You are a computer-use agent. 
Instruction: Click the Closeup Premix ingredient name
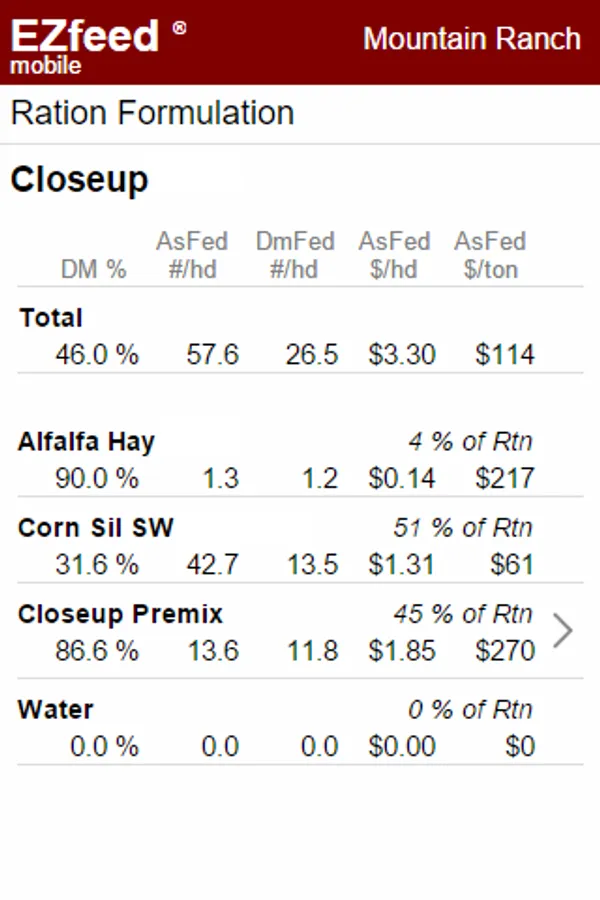point(120,614)
